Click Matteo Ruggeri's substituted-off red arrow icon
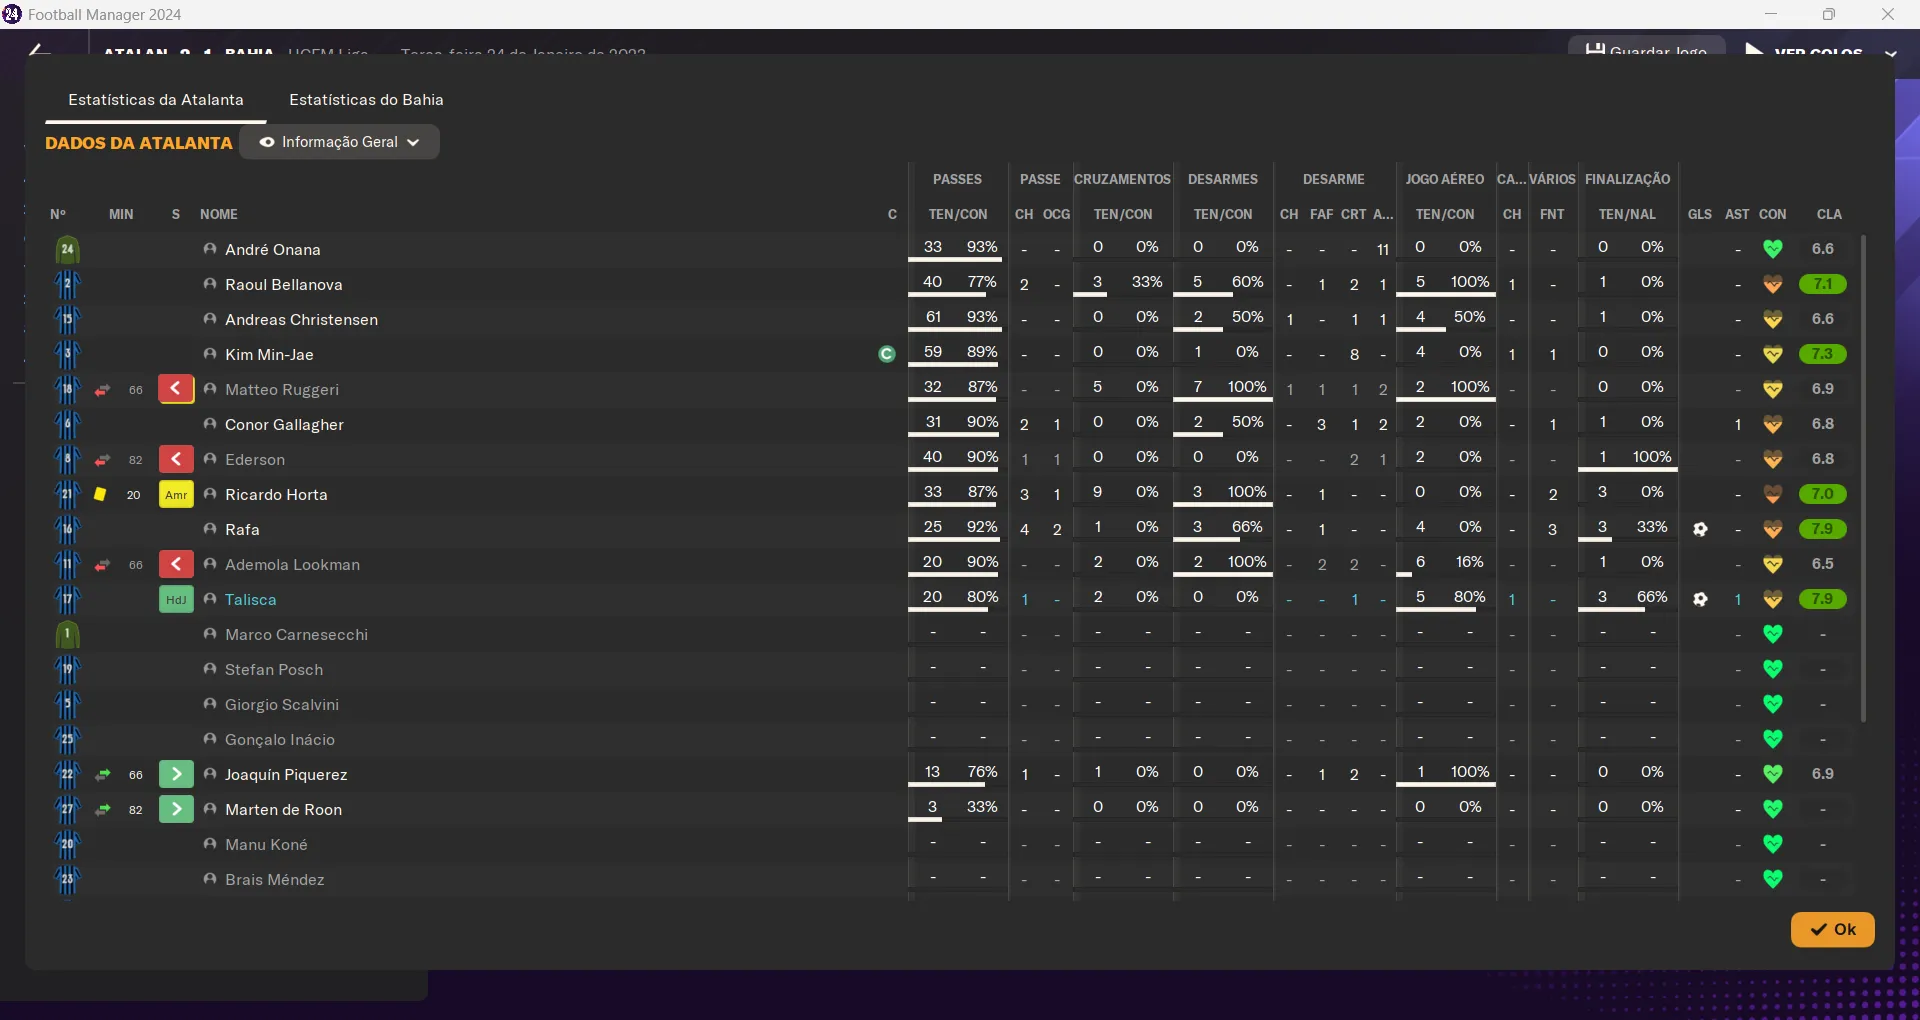 pos(176,389)
